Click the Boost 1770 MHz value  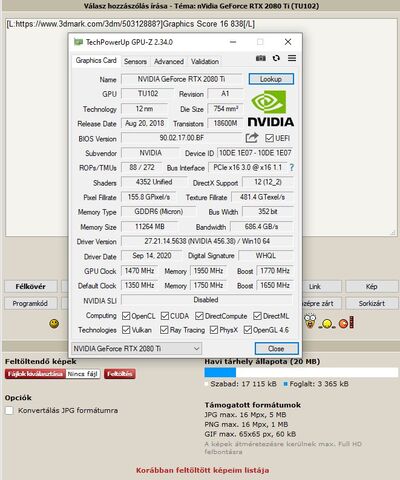275,271
